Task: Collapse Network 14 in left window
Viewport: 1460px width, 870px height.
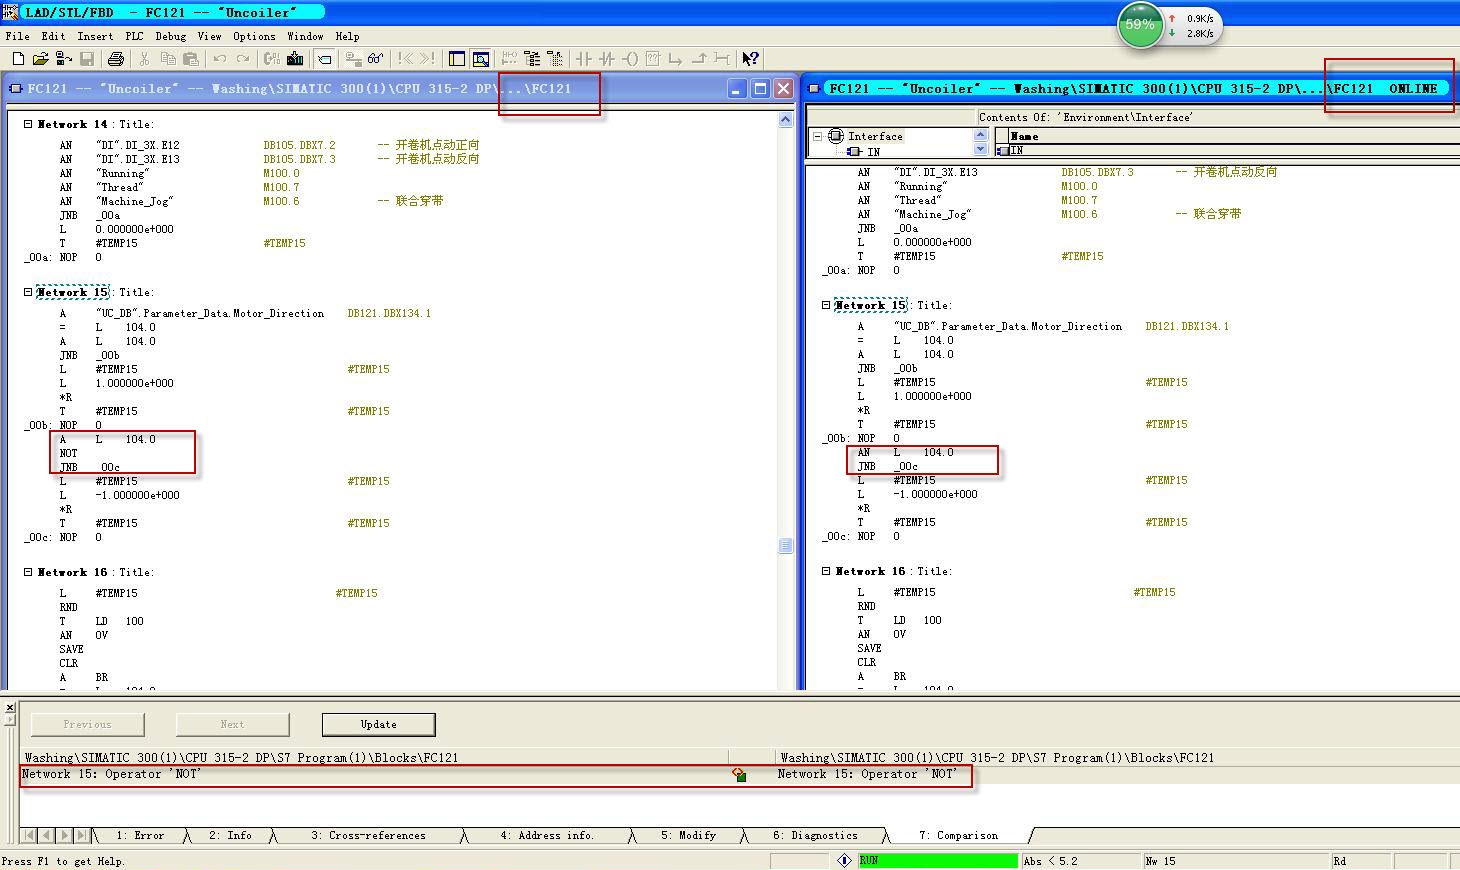Action: coord(28,124)
